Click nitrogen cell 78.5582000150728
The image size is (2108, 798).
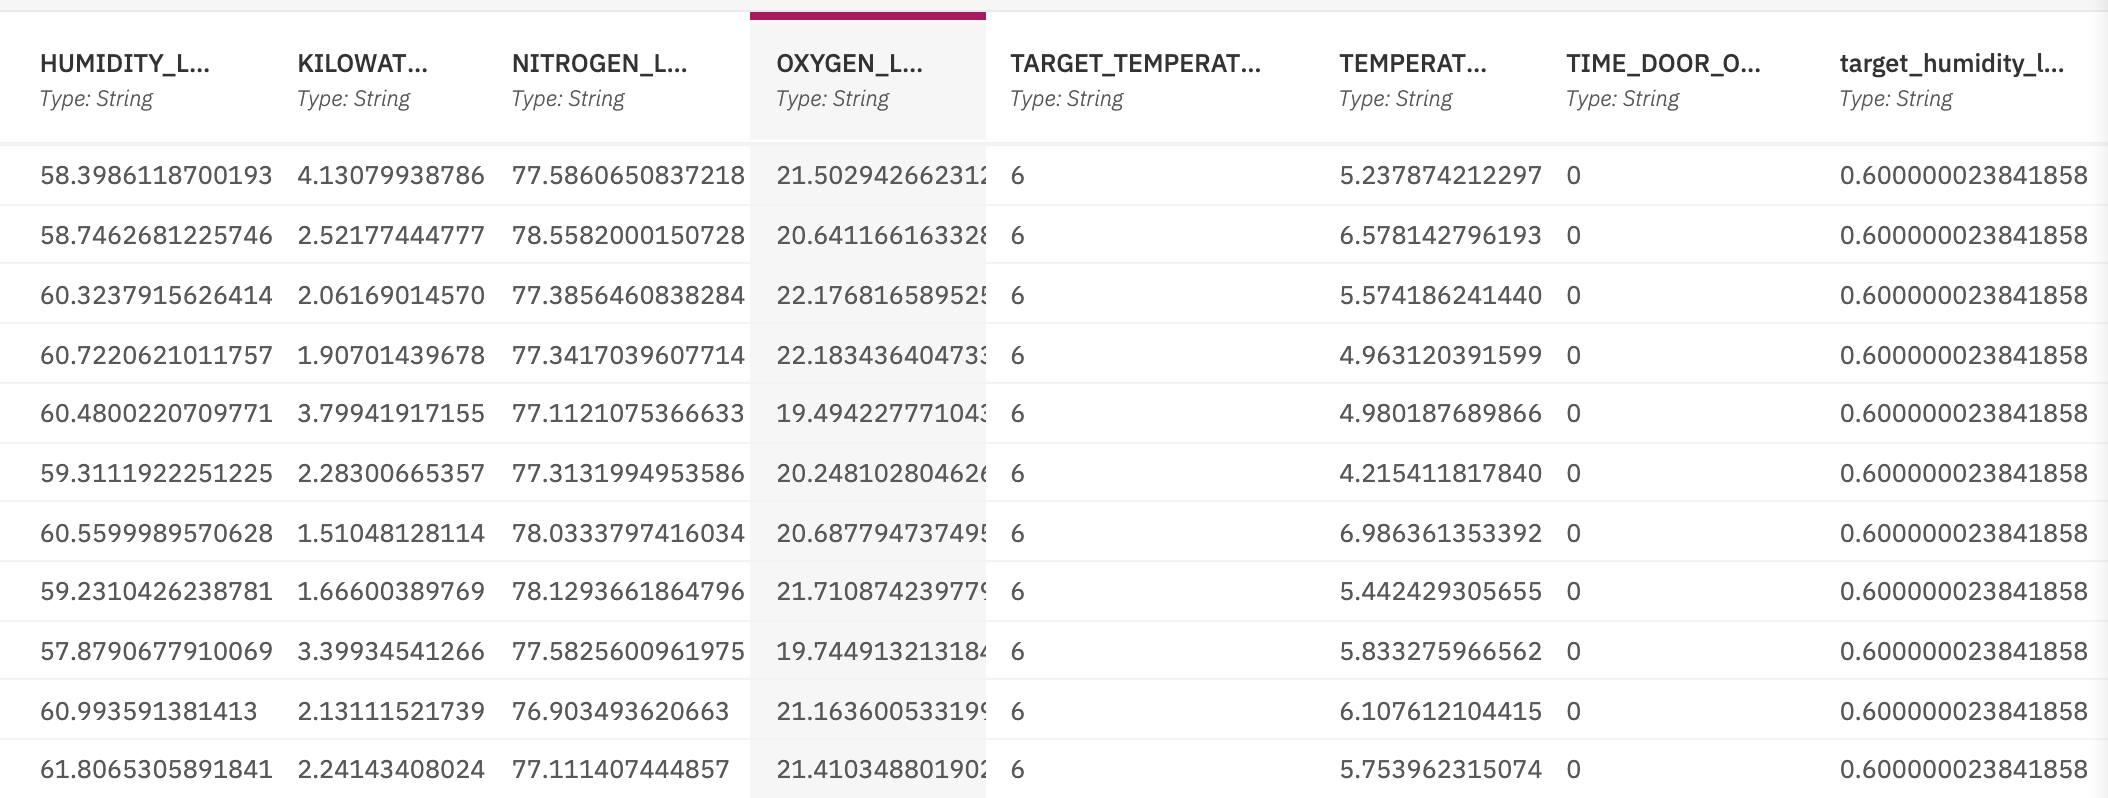[x=628, y=236]
